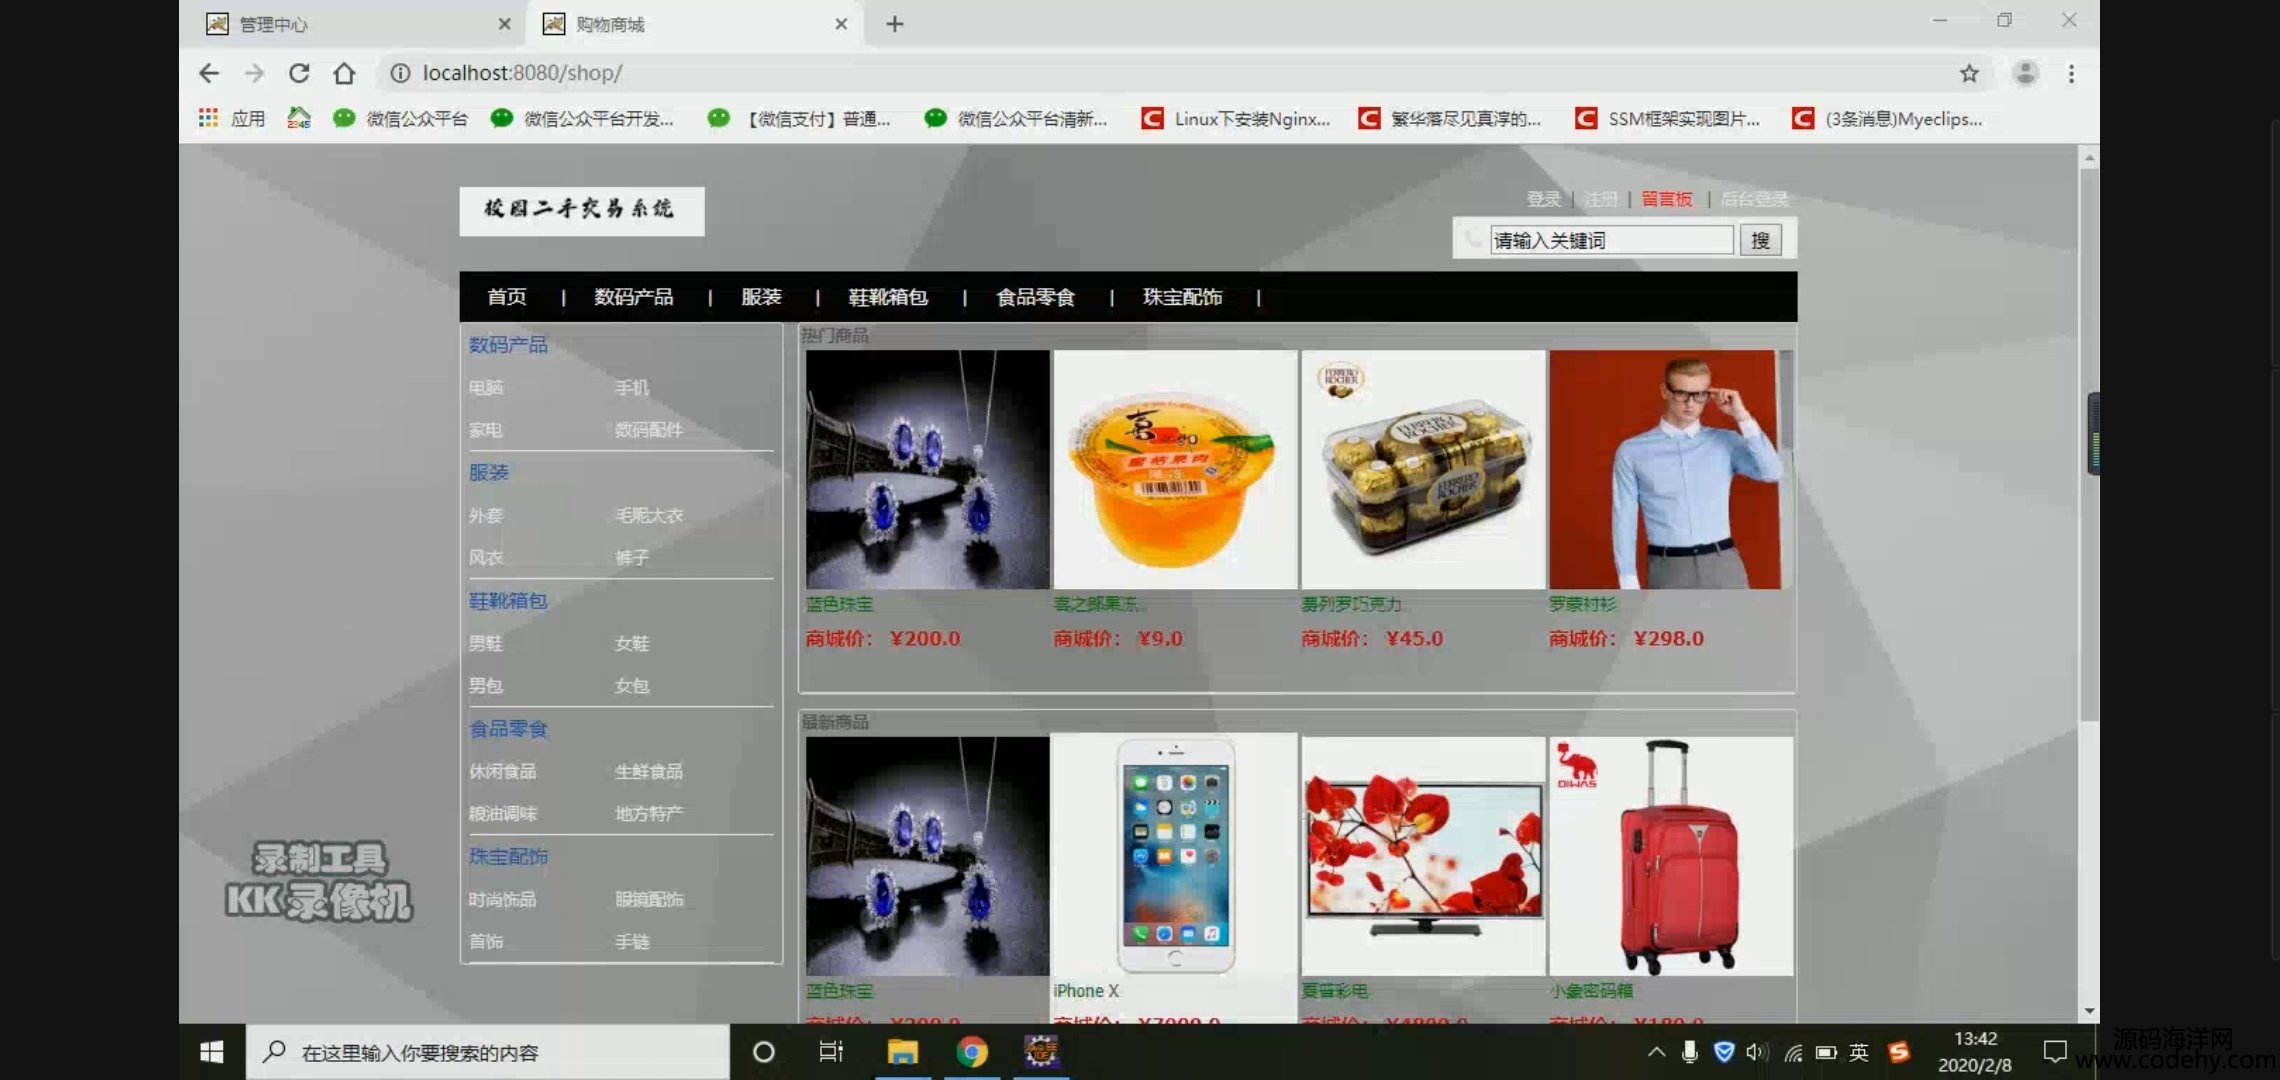Click the keyword search input field
Screen dimensions: 2280x1080
1611,240
